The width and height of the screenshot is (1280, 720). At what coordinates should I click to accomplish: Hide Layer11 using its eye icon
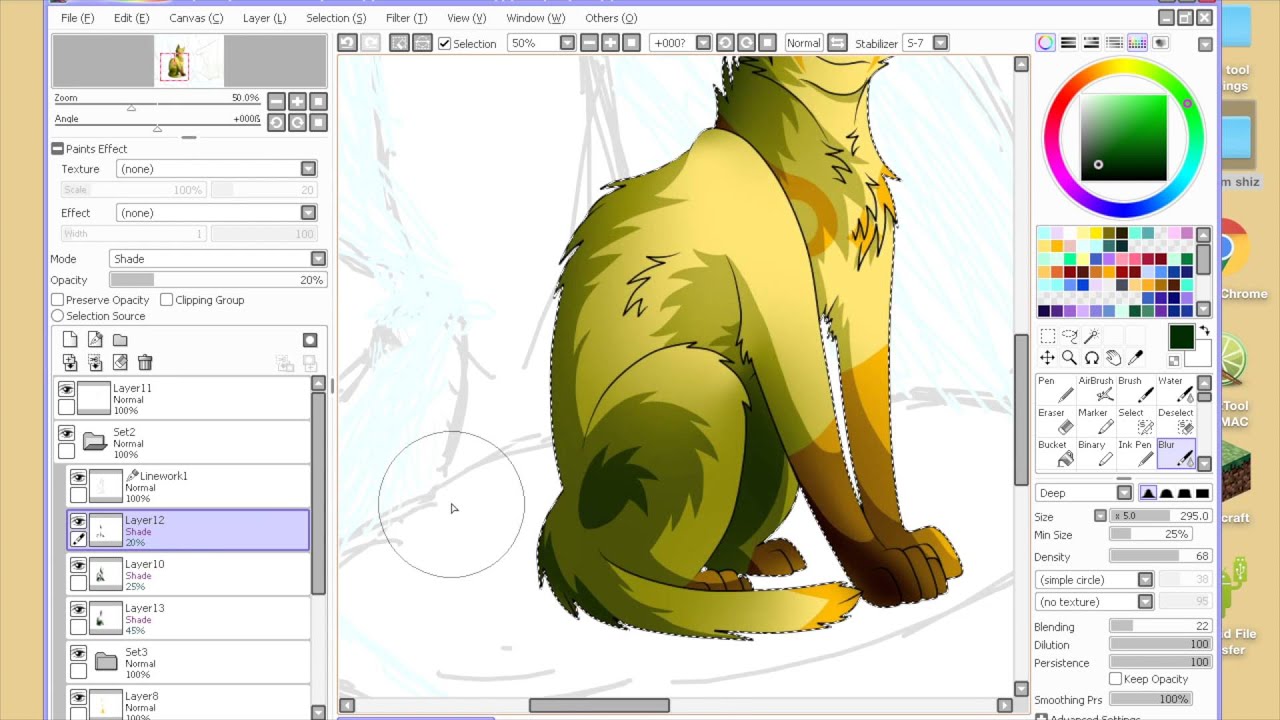click(66, 390)
